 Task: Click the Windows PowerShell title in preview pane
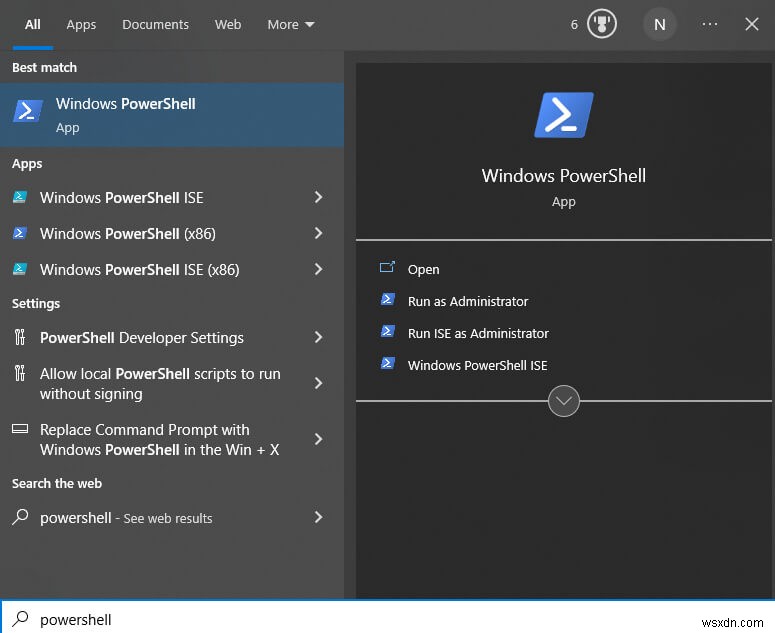click(x=563, y=175)
